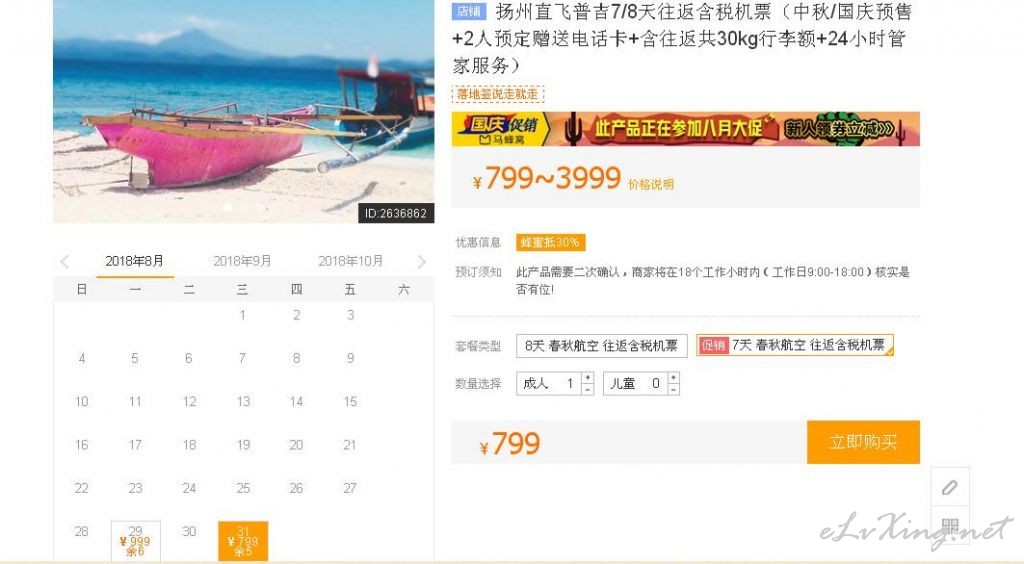Image resolution: width=1024 pixels, height=564 pixels.
Task: Switch to 2018年10月 calendar tab
Action: click(x=351, y=261)
